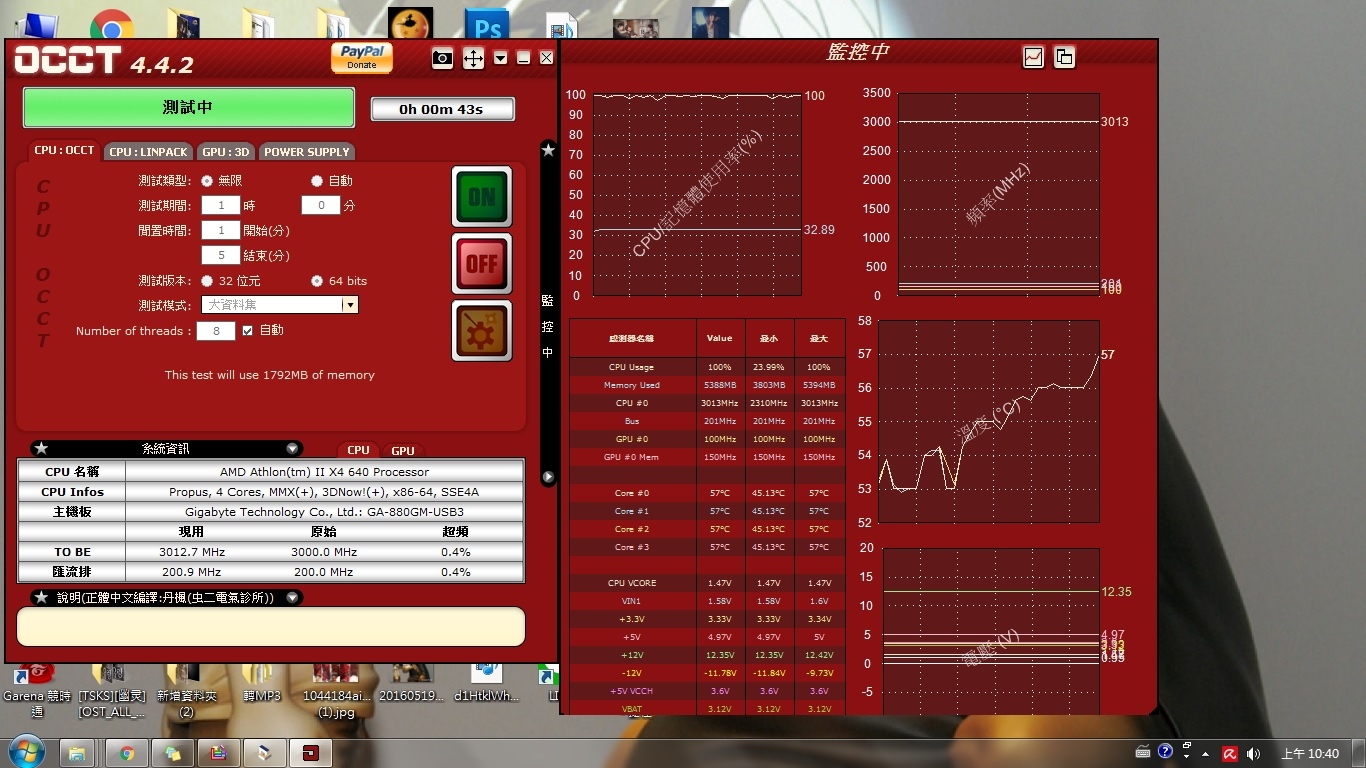1366x768 pixels.
Task: Click the idle time 開始 input field
Action: coord(221,230)
